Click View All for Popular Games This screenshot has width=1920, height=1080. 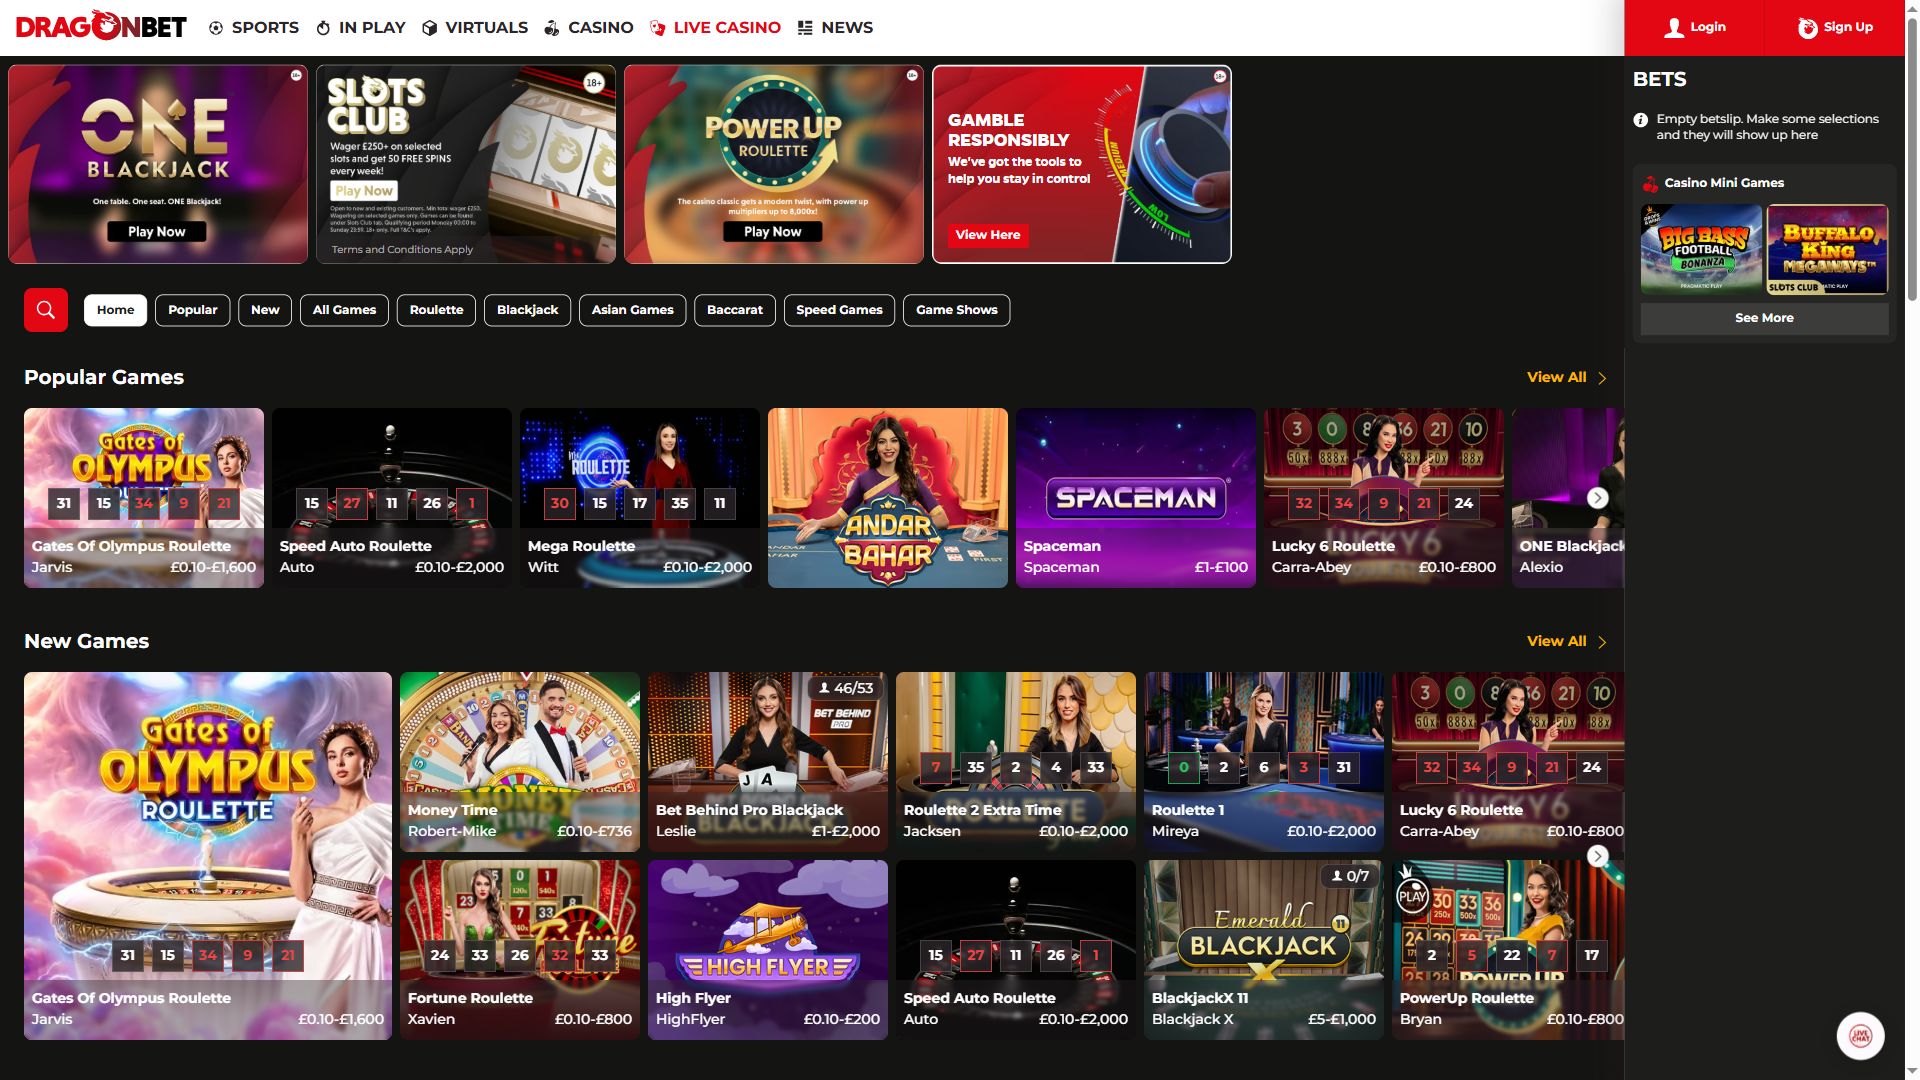click(1566, 377)
